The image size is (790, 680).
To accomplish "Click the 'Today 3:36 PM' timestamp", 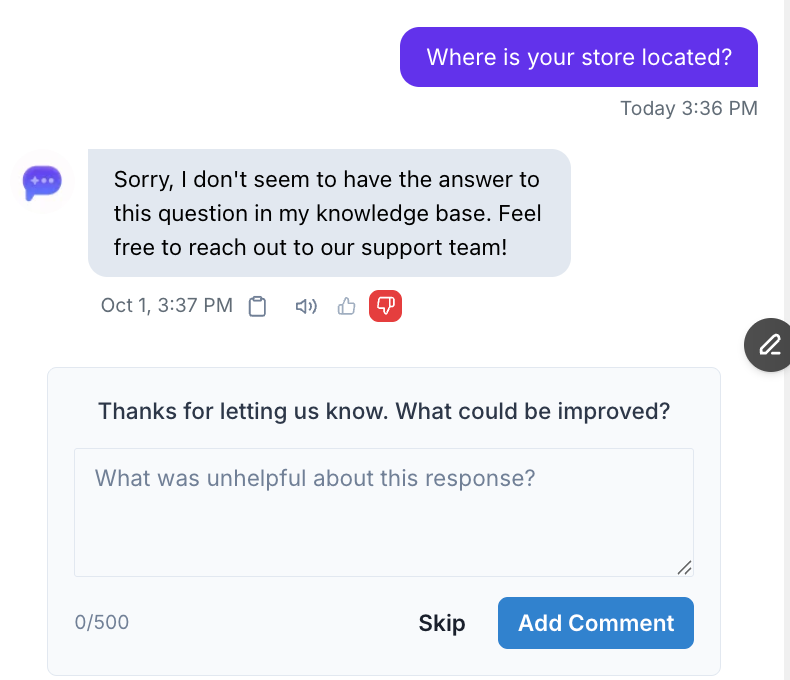I will click(x=688, y=108).
